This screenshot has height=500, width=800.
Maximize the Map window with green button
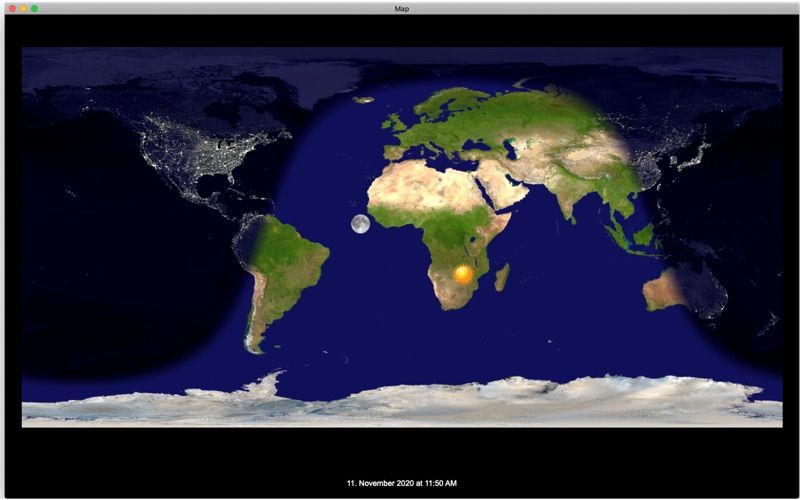coord(34,9)
